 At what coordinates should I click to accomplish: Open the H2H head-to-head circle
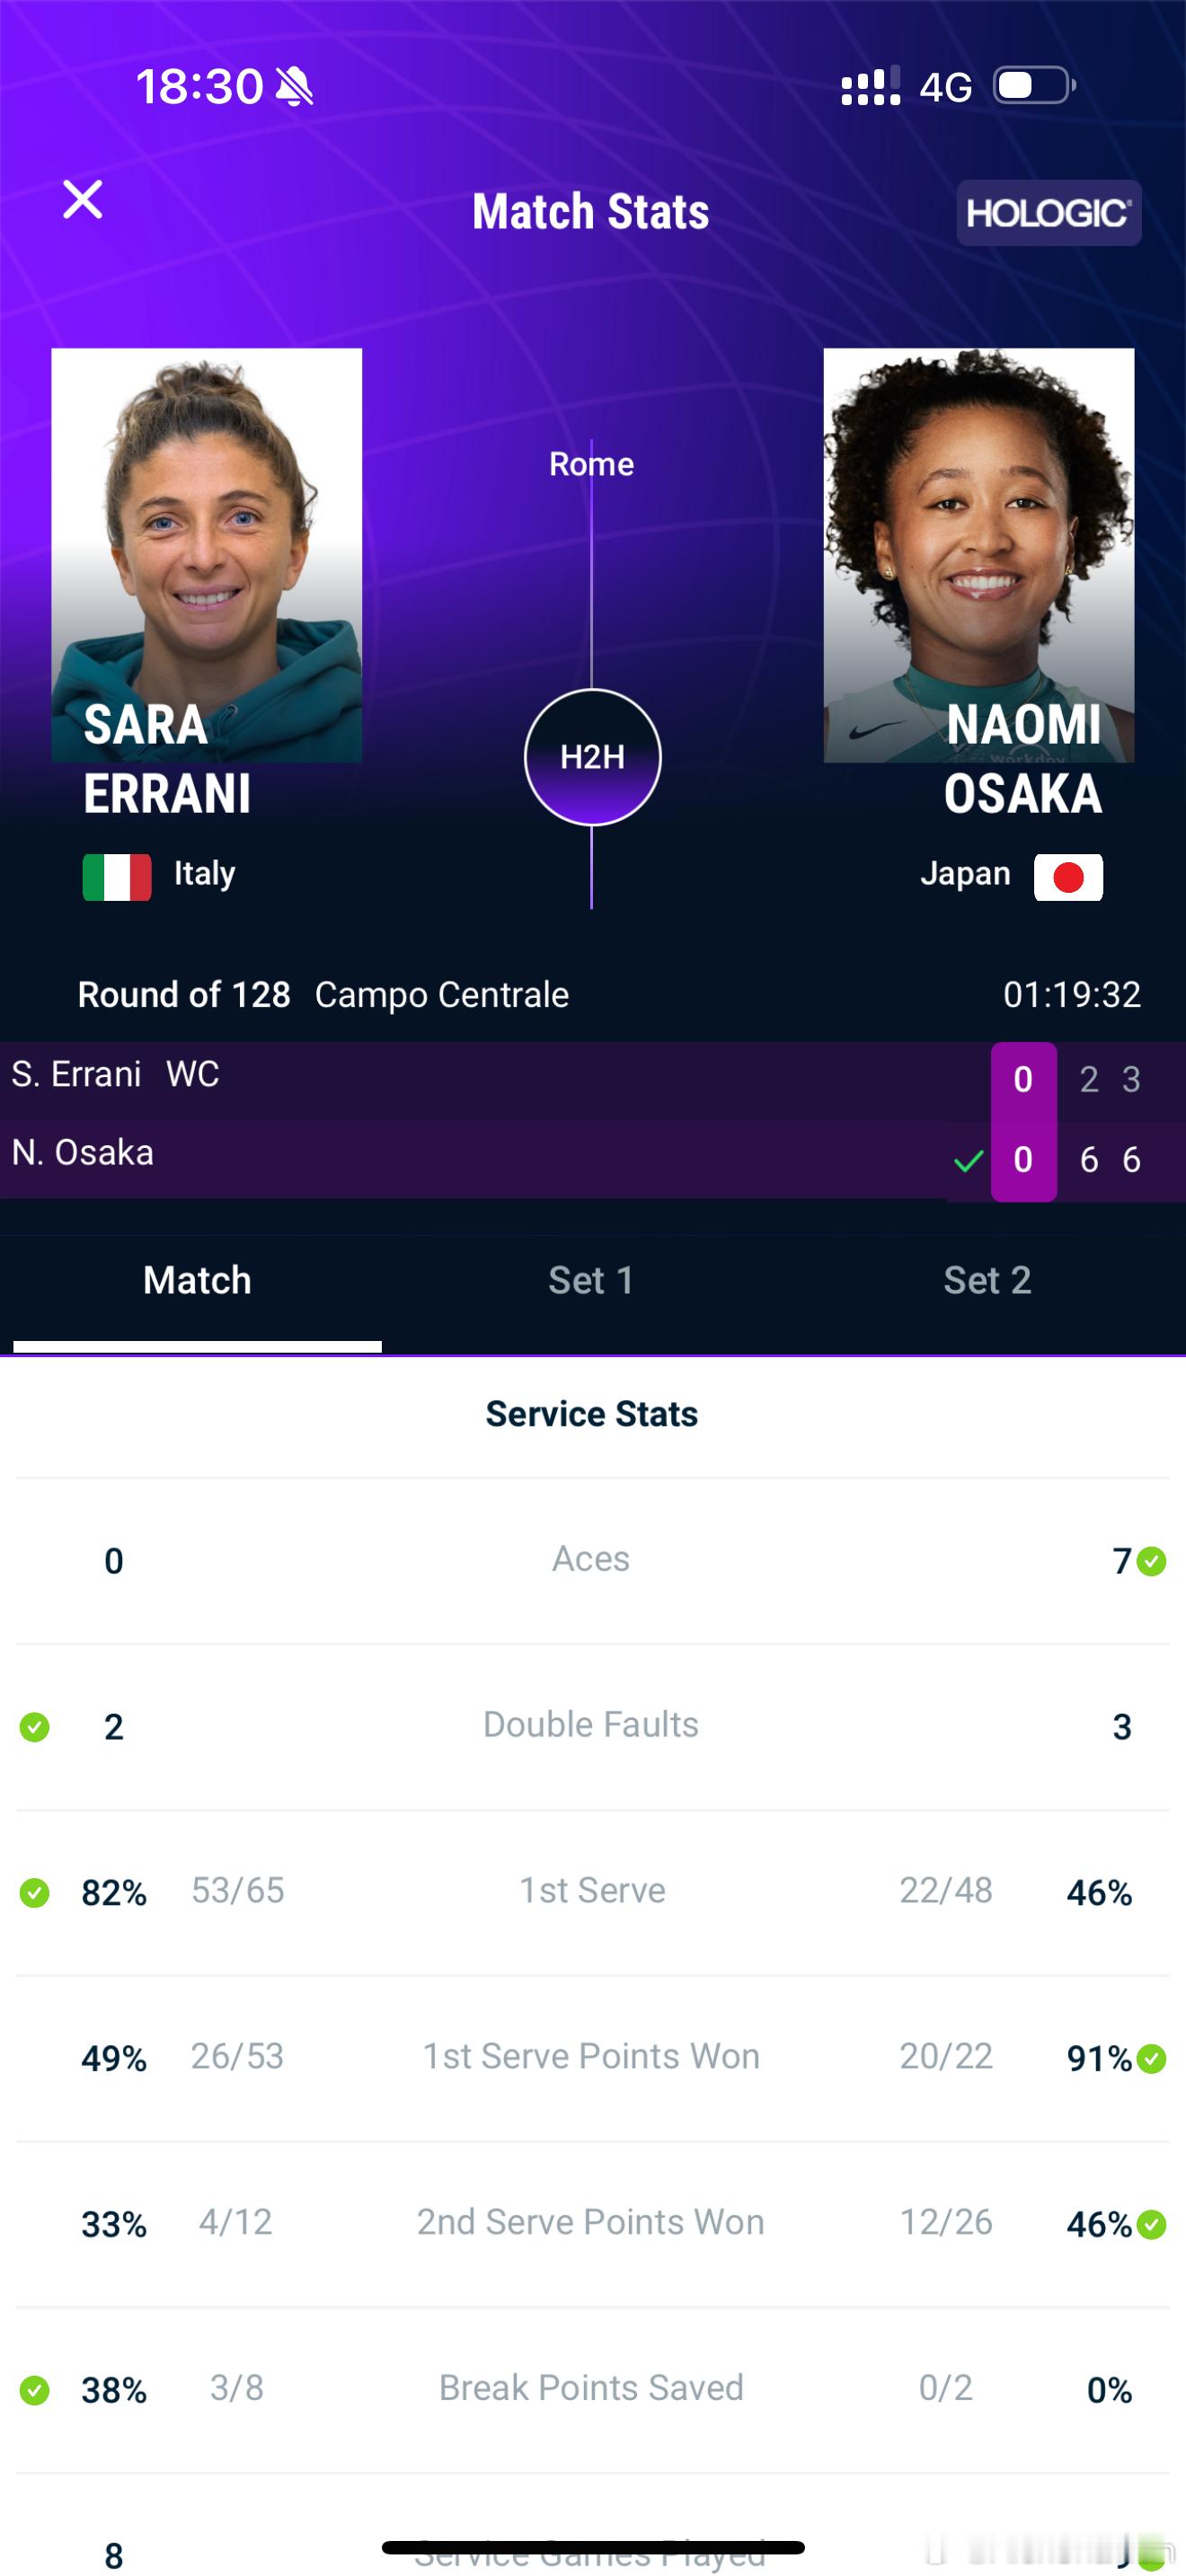pos(592,757)
